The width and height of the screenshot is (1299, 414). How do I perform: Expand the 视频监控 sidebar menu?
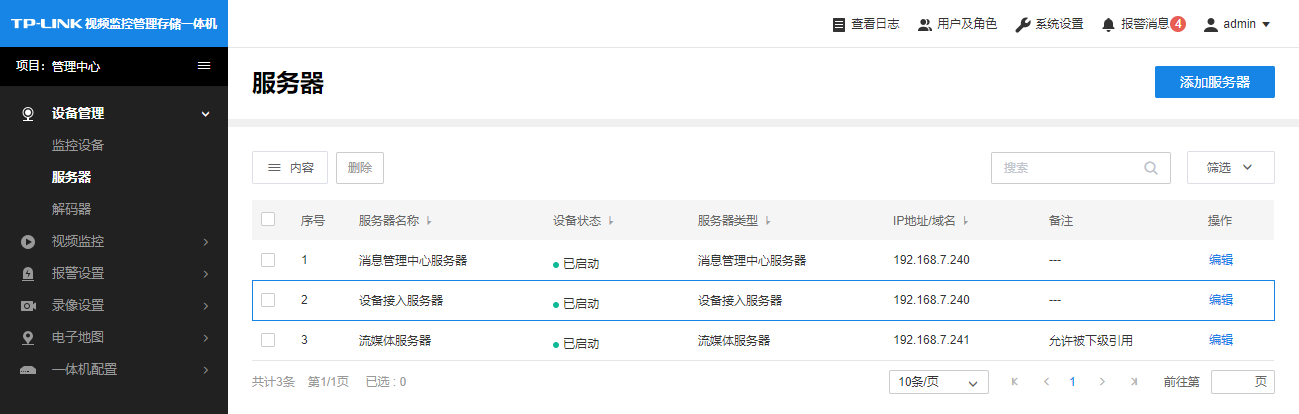(114, 241)
